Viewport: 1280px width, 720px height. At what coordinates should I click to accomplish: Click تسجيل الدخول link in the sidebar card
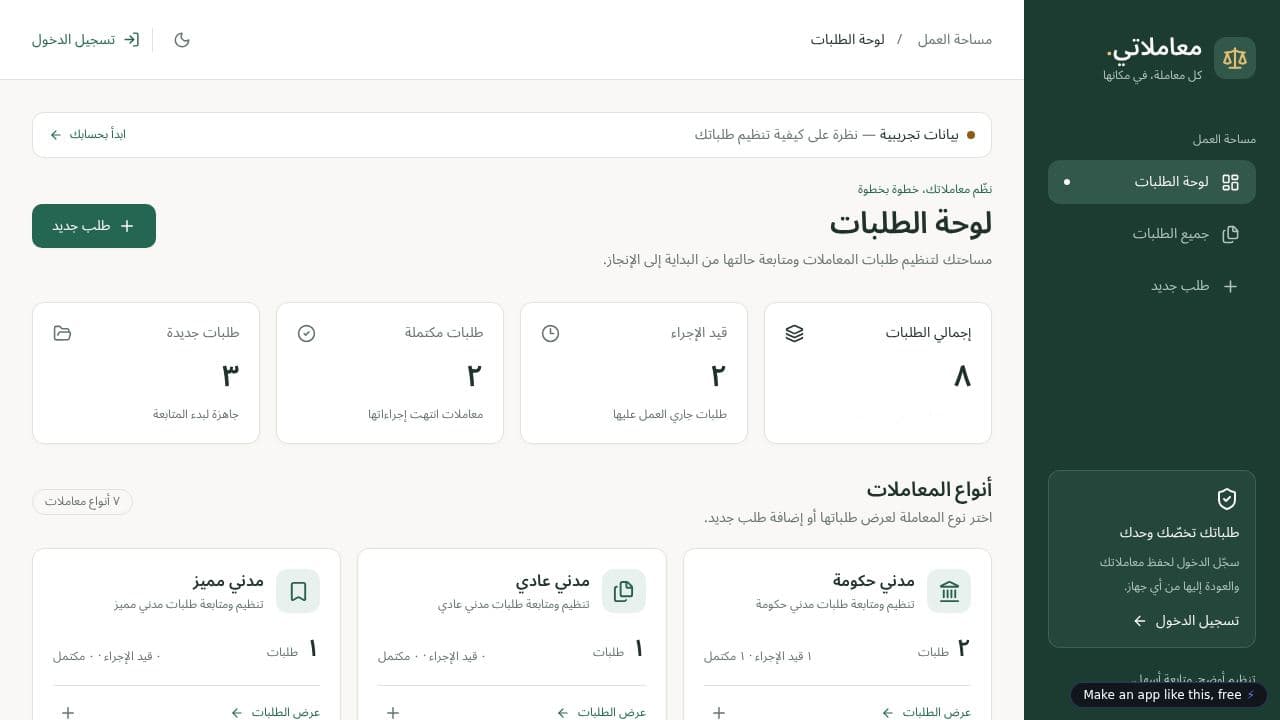click(1186, 621)
